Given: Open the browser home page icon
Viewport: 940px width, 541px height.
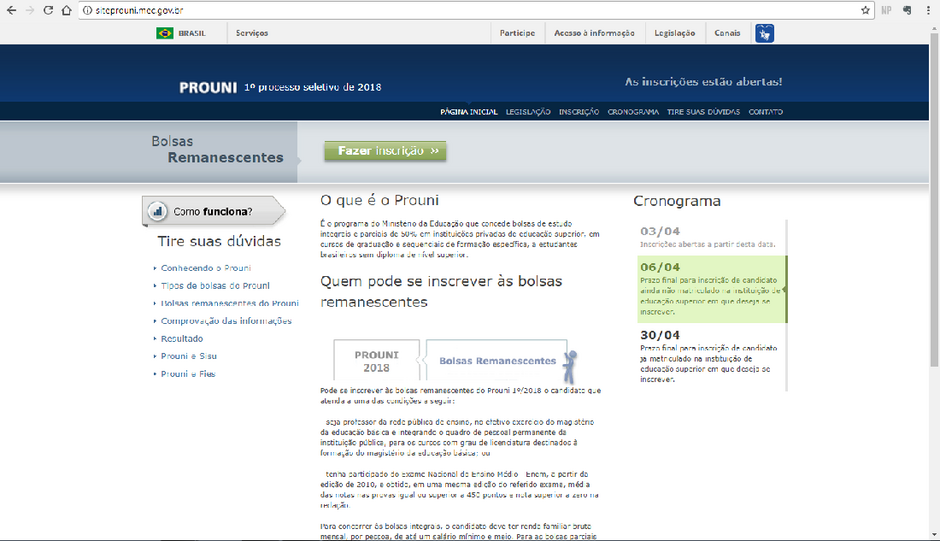Looking at the screenshot, I should click(65, 10).
